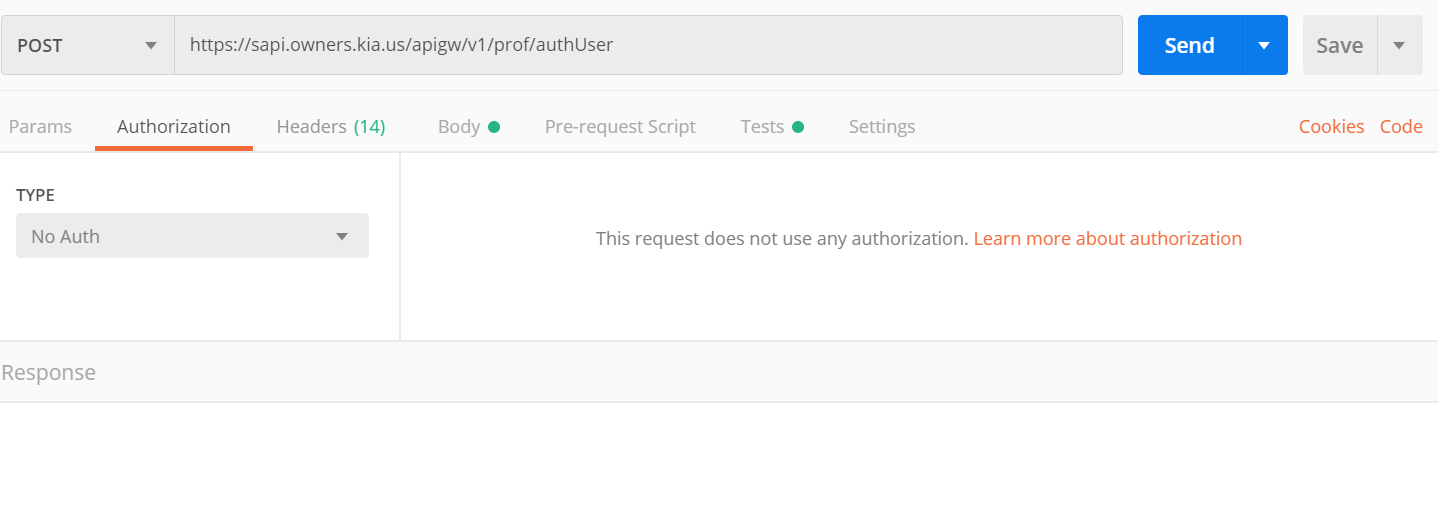
Task: Click the green dot beside Body
Action: (494, 127)
